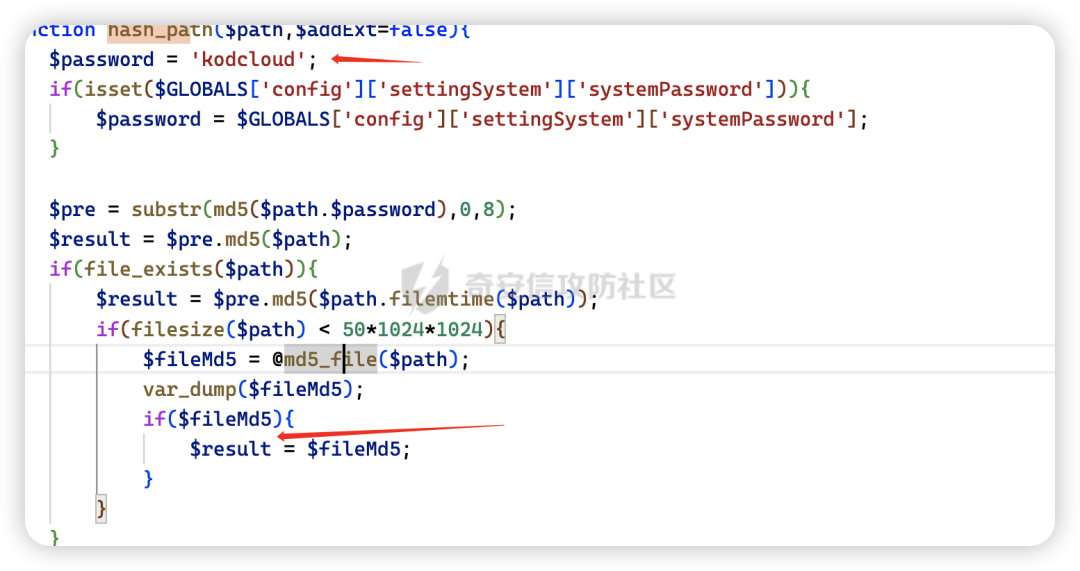The width and height of the screenshot is (1080, 571).
Task: Click the hash_path function name in the declaration
Action: point(160,31)
